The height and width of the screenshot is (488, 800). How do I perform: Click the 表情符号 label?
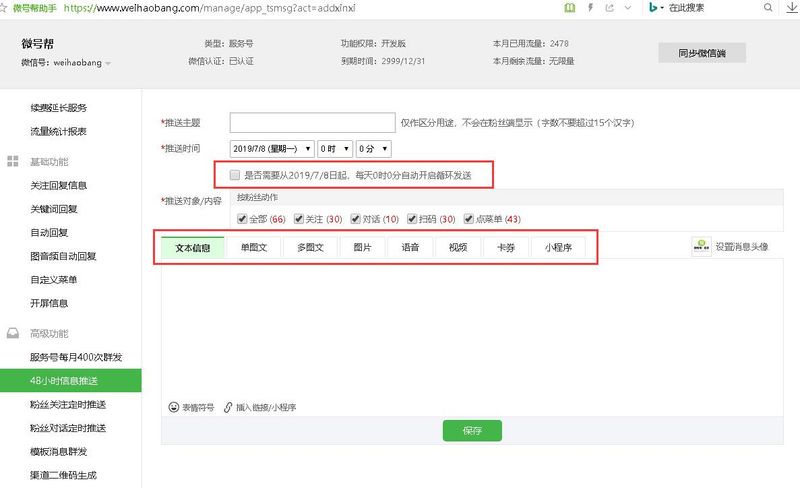click(x=198, y=407)
